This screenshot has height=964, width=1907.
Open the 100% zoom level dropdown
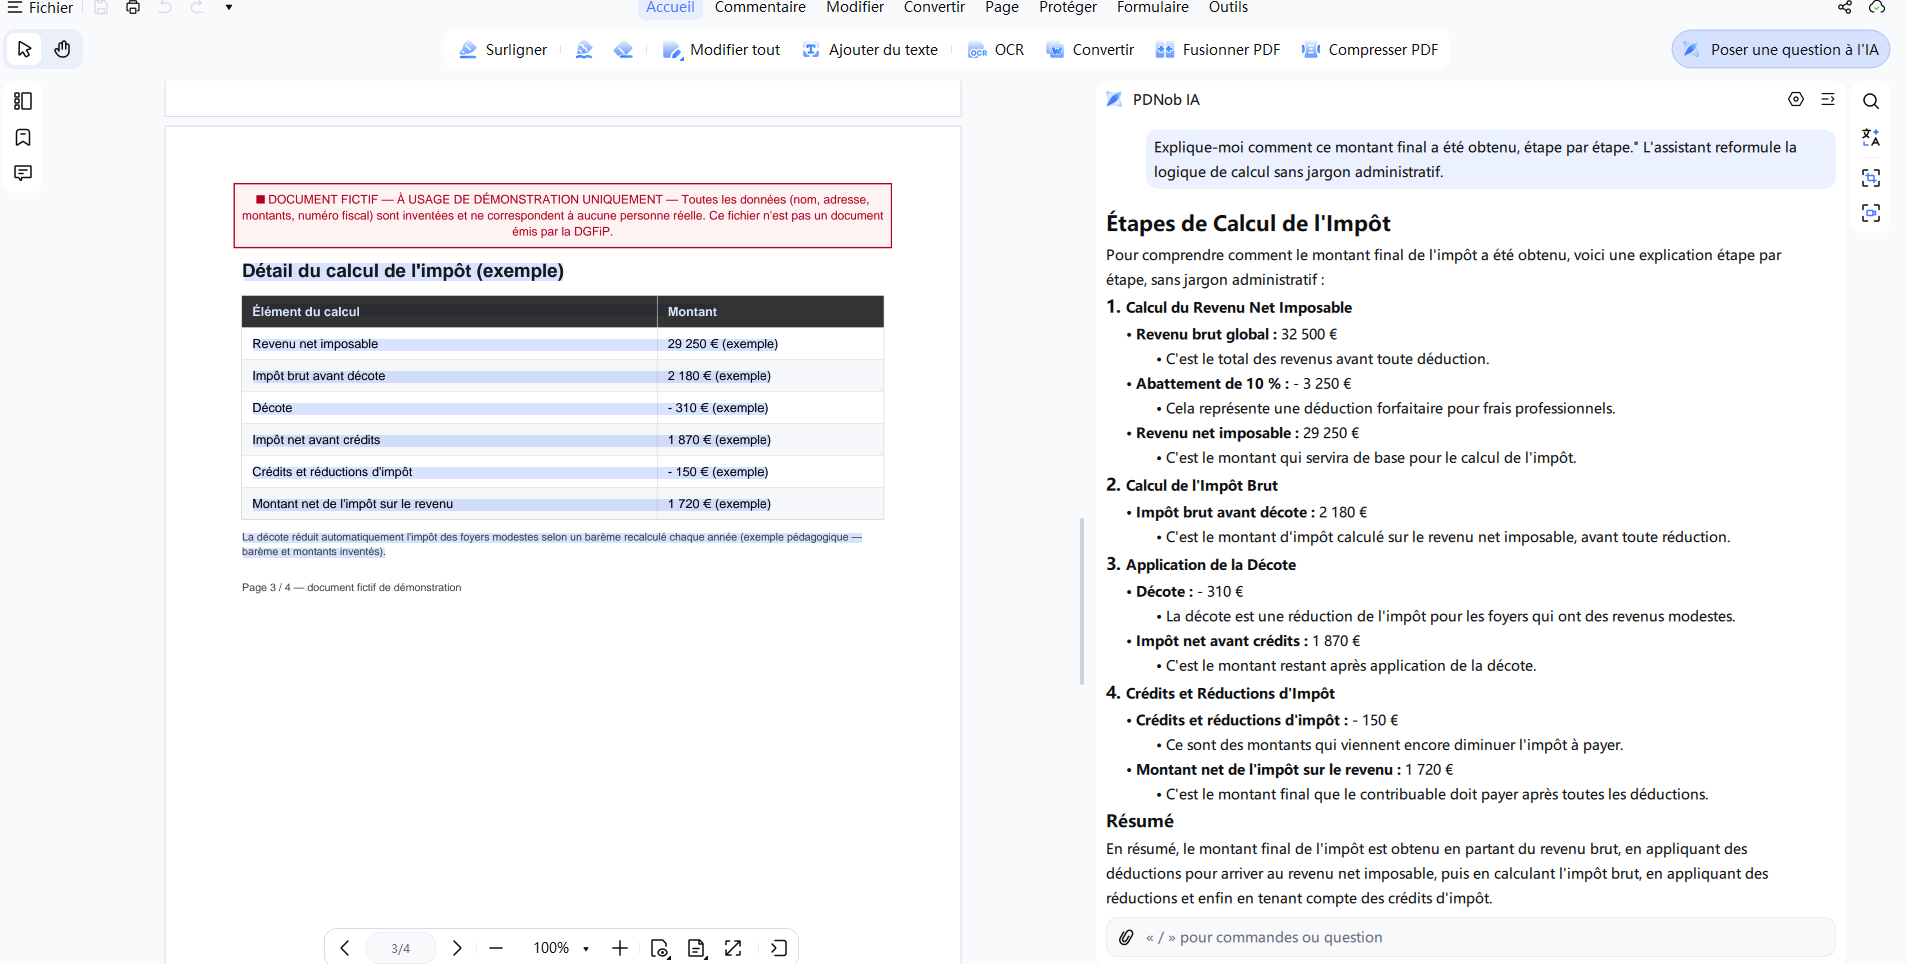(561, 948)
